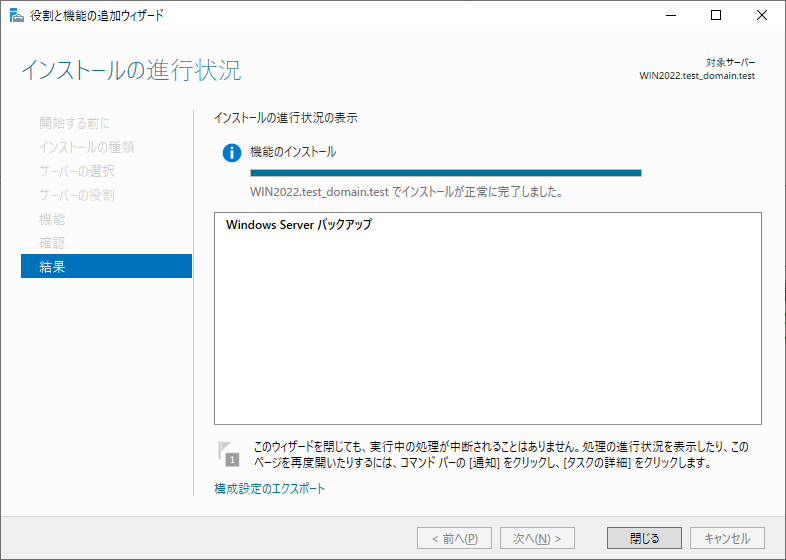Click the インストールの進行状況の表示 heading

tap(286, 118)
